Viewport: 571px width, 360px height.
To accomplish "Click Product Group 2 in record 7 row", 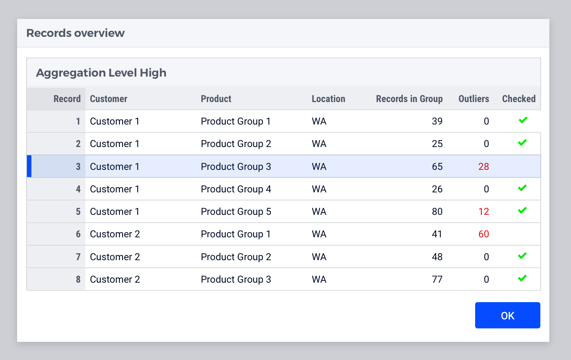I will (x=236, y=257).
